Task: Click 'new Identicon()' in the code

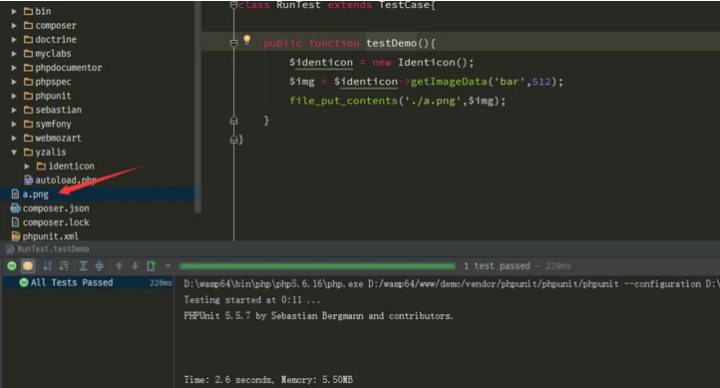Action: [423, 62]
